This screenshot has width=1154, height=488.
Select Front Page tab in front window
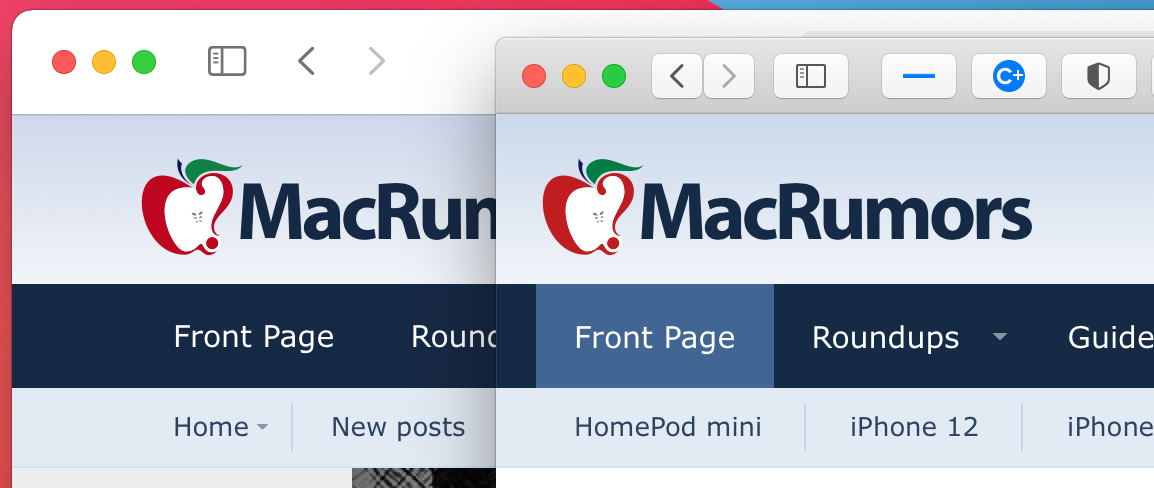[x=655, y=336]
